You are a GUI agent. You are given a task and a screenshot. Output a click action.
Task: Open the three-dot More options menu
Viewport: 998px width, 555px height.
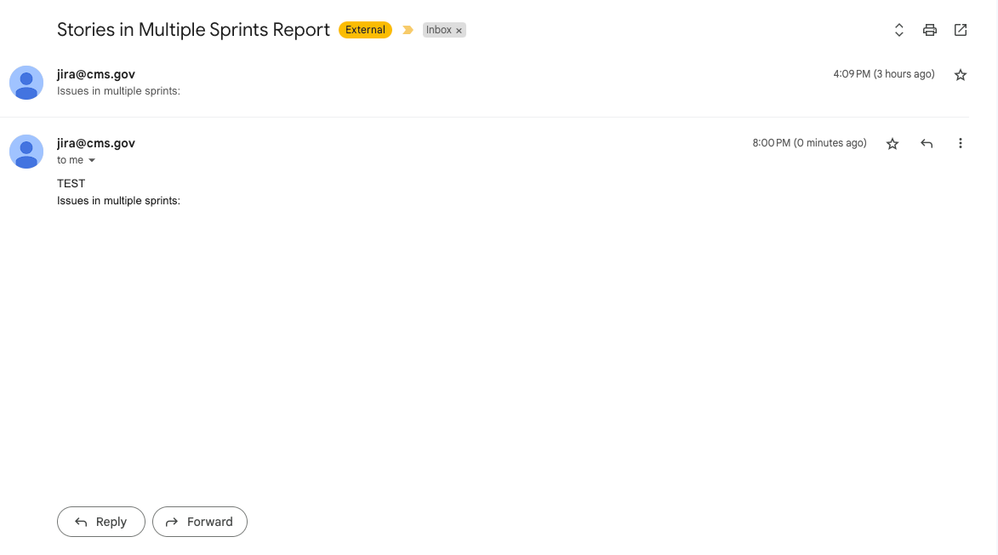(x=960, y=143)
